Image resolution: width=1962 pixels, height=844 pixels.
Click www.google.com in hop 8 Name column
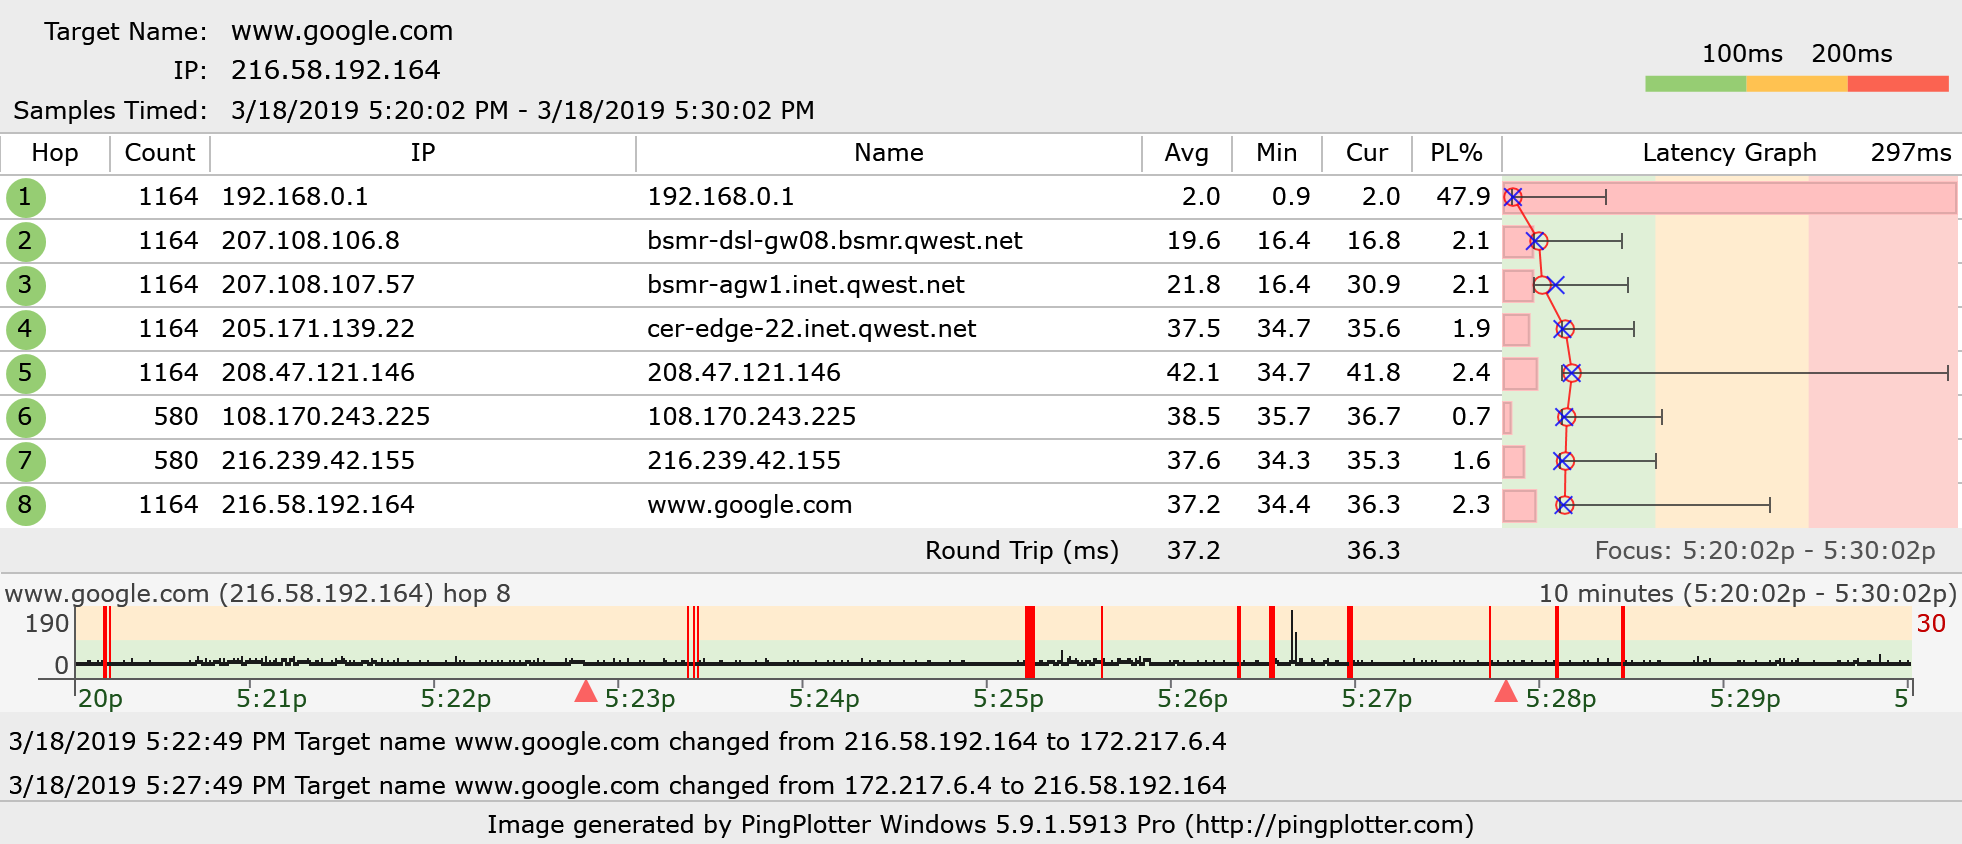[750, 505]
